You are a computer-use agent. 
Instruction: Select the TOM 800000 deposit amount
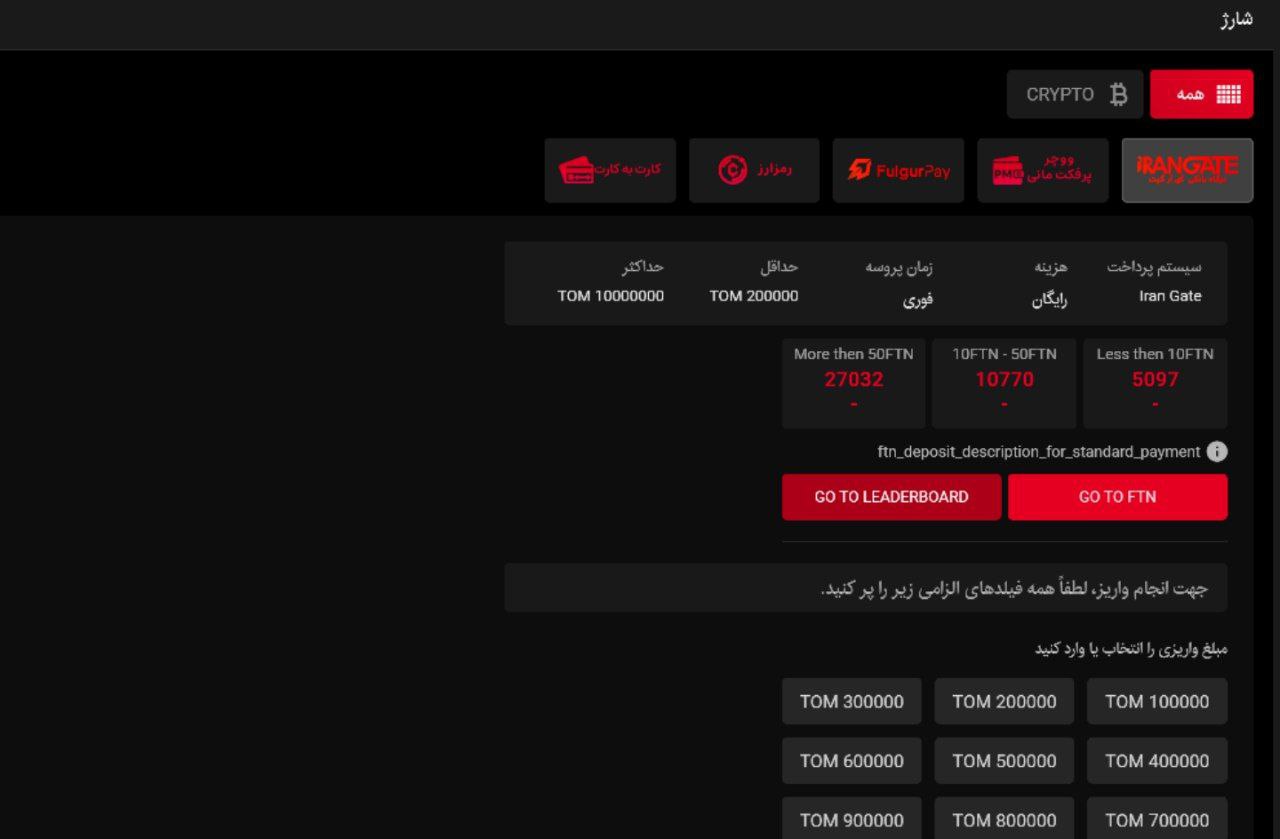pyautogui.click(x=1004, y=819)
